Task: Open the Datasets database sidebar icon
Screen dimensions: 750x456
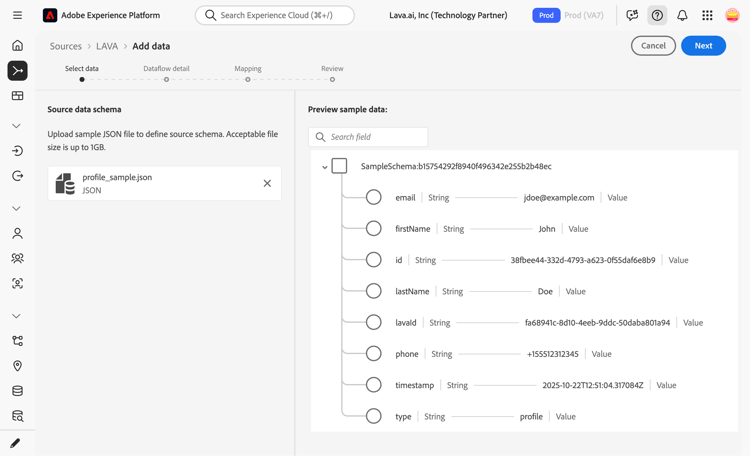Action: click(x=17, y=391)
